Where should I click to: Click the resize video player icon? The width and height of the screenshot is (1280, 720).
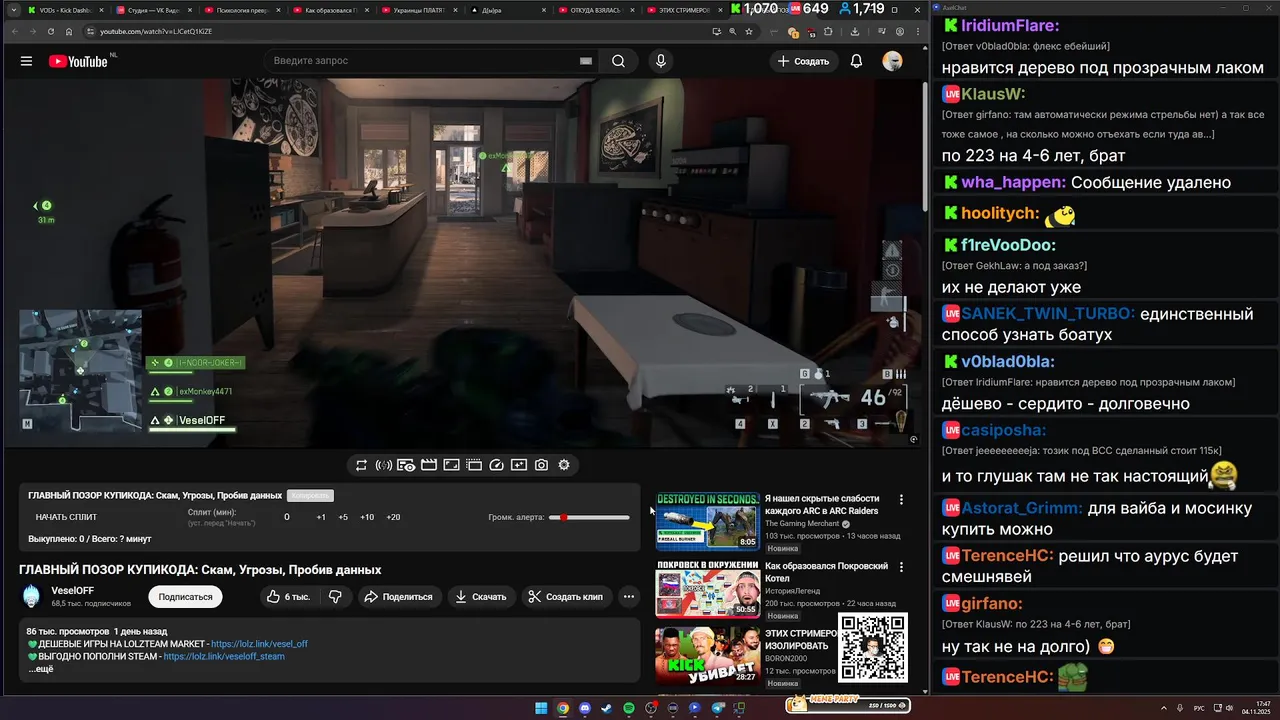[451, 465]
